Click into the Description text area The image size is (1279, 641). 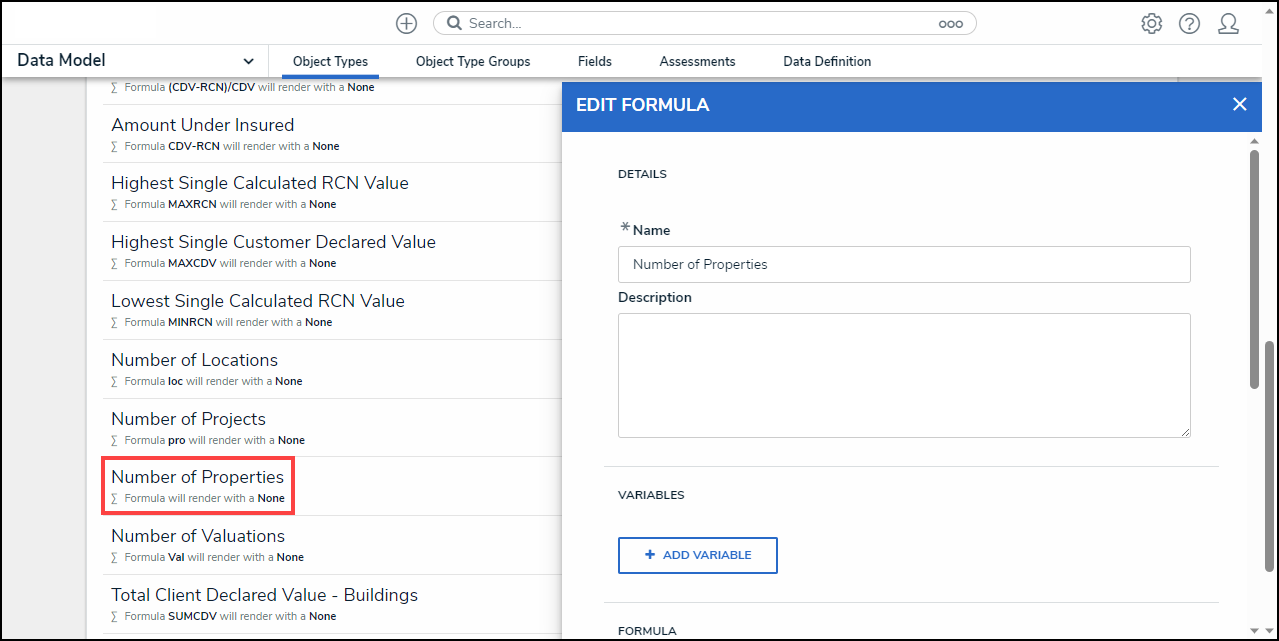pos(904,375)
